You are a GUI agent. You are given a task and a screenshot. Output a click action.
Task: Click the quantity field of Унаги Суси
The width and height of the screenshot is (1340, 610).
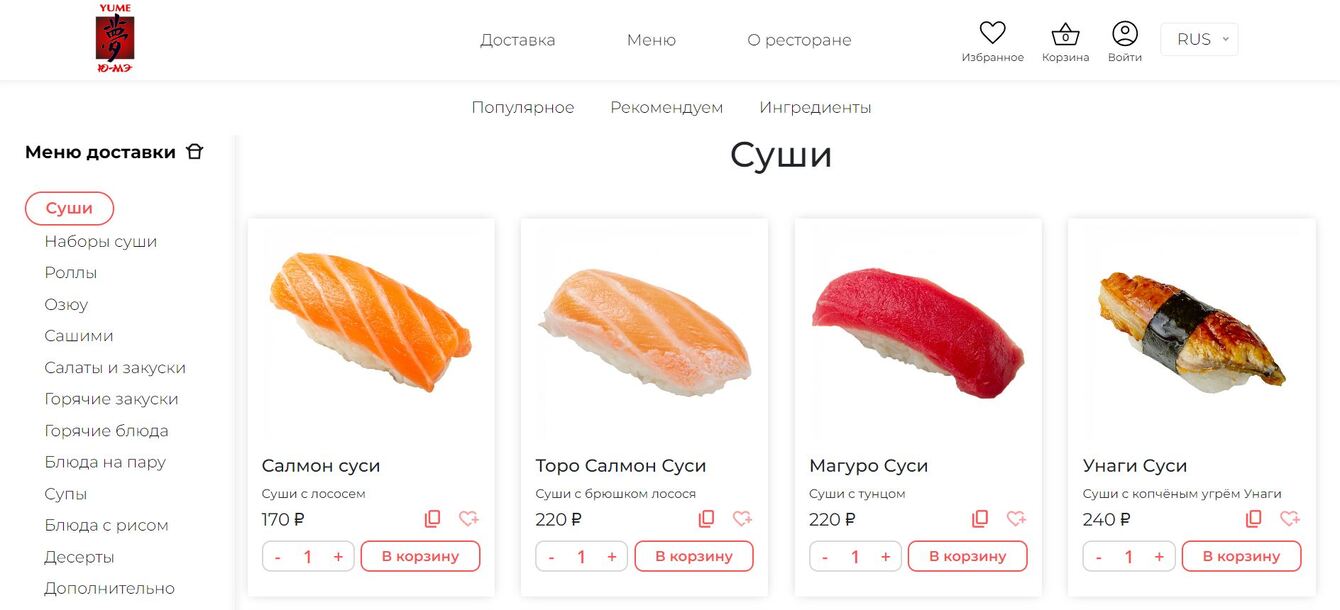click(1129, 557)
